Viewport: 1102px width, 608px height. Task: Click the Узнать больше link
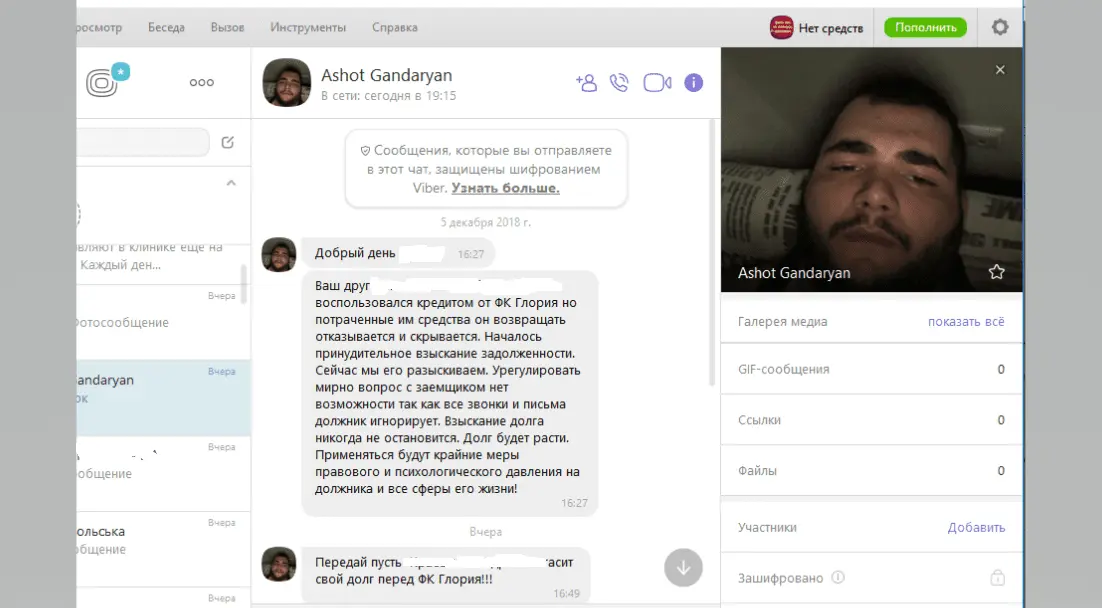tap(505, 188)
